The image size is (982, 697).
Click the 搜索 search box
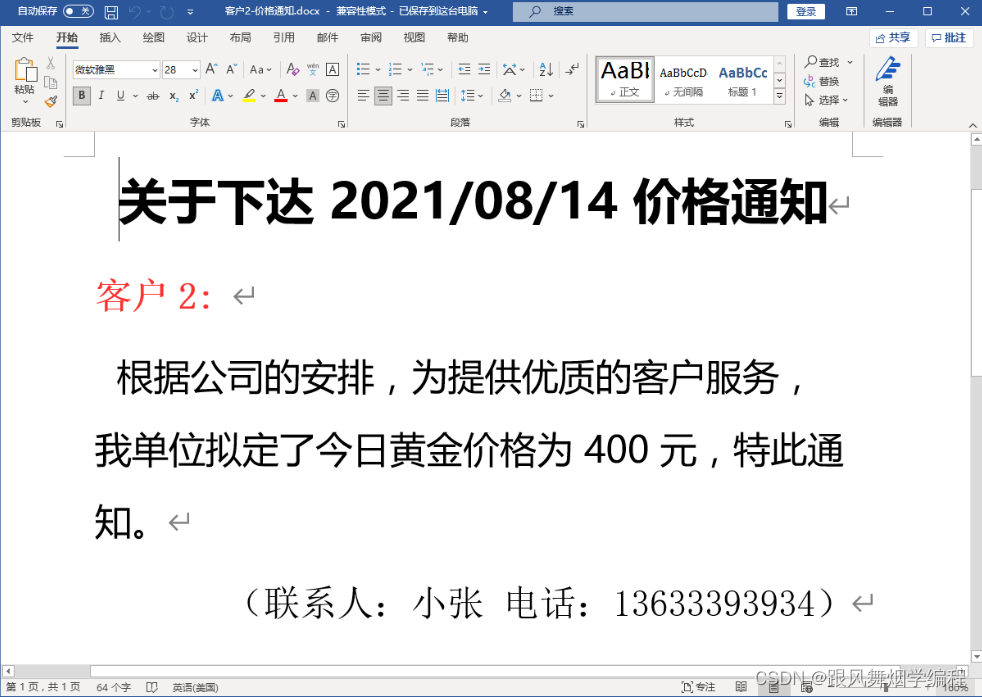(x=645, y=11)
